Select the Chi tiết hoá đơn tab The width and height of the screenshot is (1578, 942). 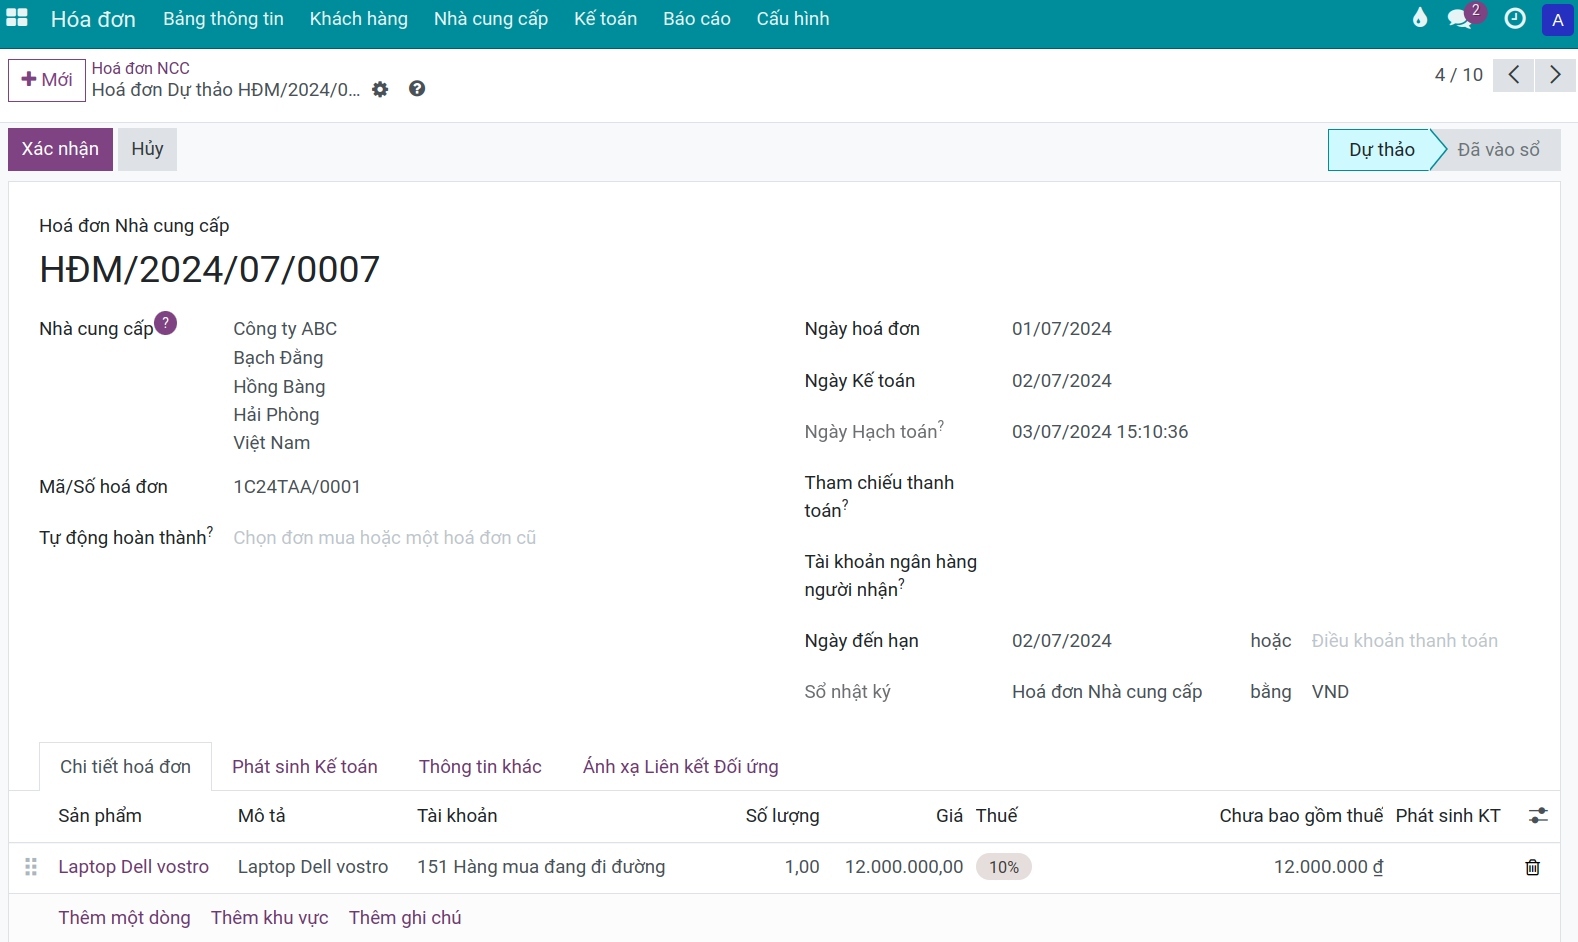click(x=125, y=767)
